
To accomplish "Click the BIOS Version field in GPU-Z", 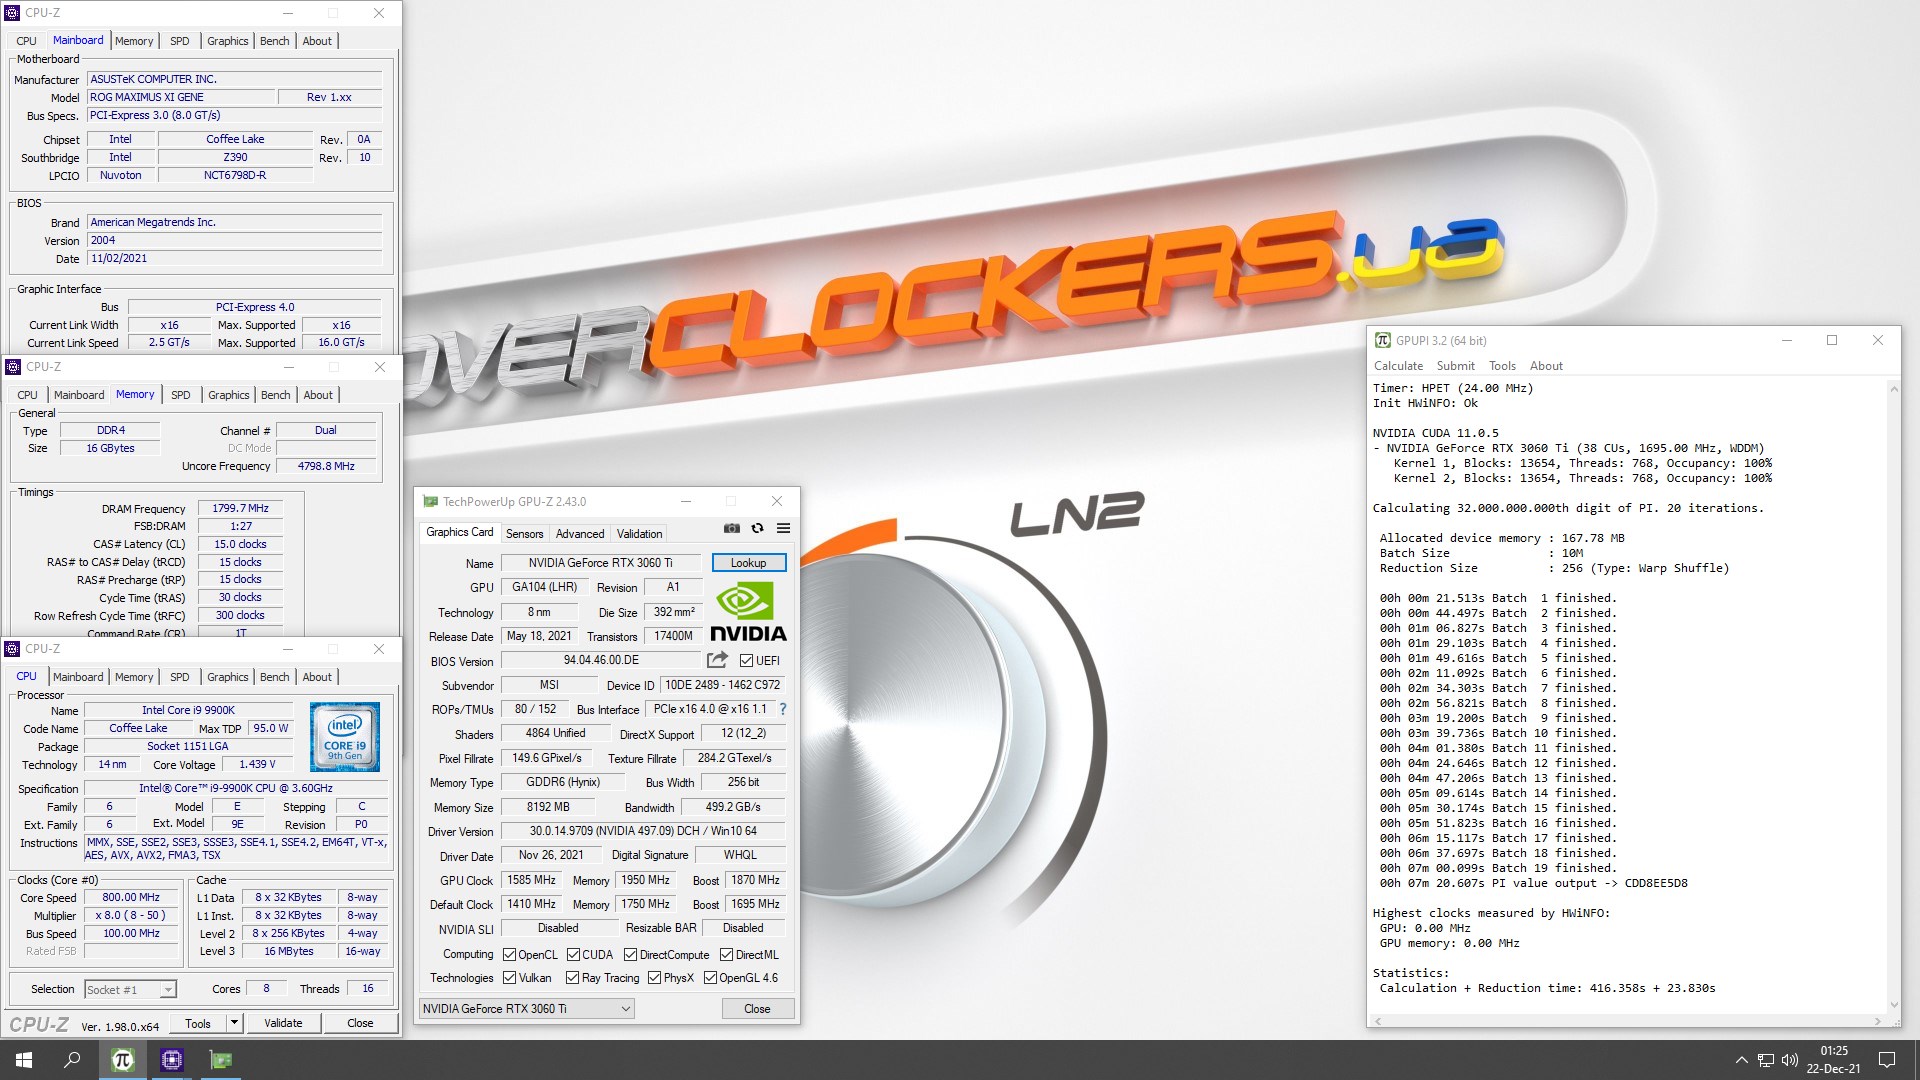I will tap(601, 660).
